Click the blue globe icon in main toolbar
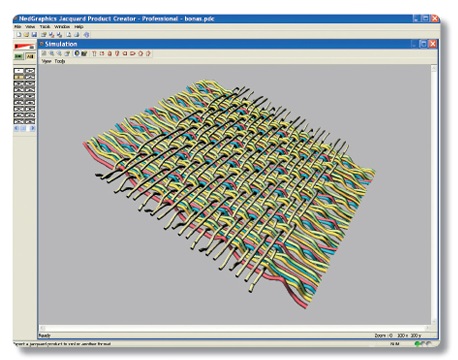458x360 pixels. (x=86, y=35)
